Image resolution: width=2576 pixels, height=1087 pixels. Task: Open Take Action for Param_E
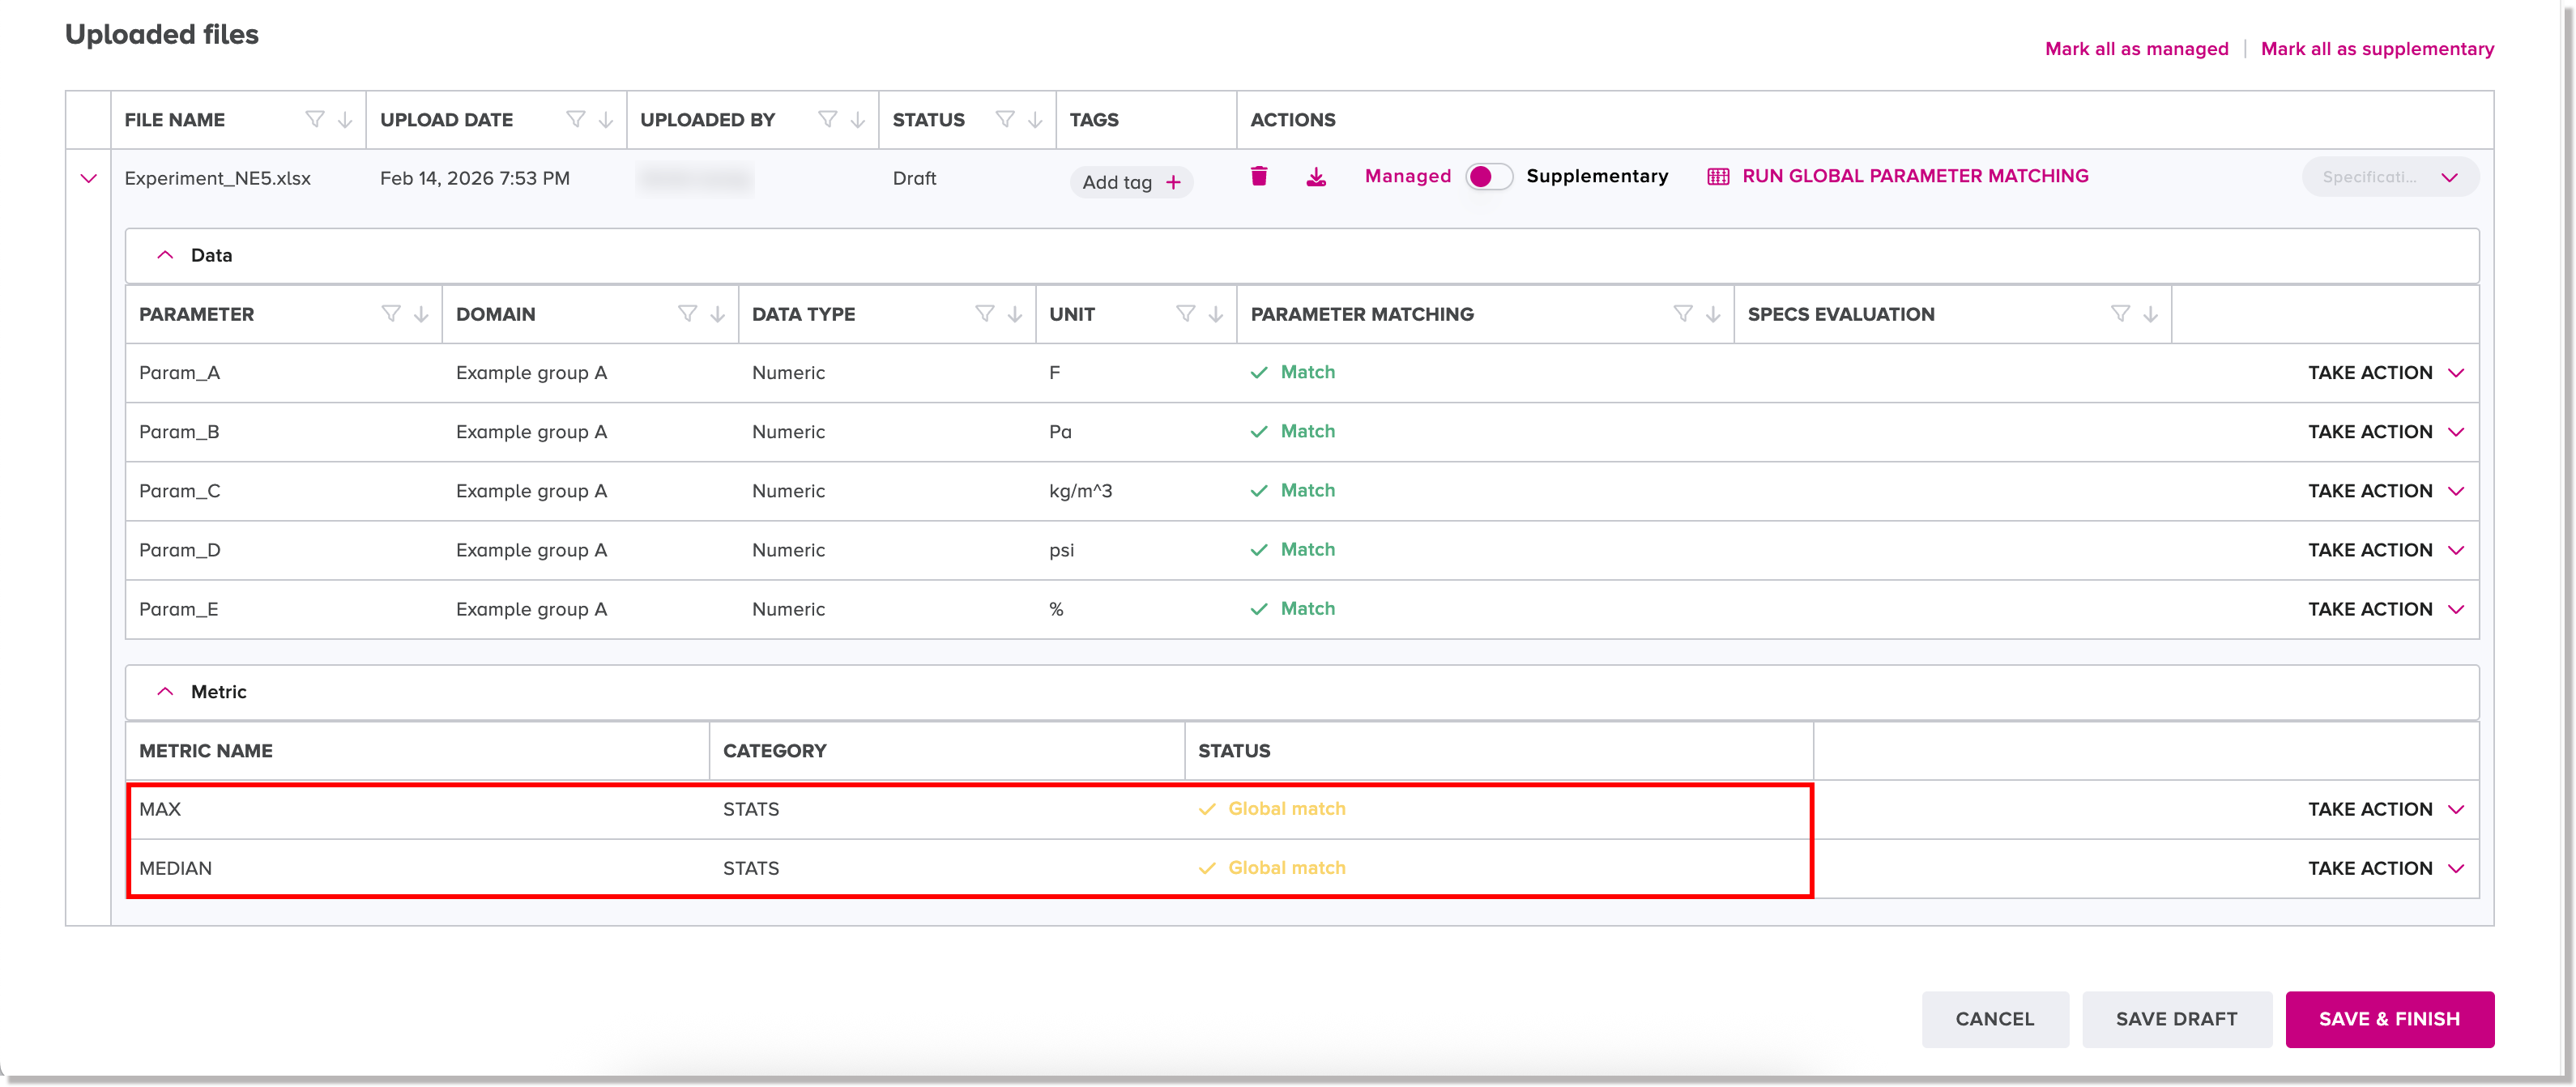coord(2386,609)
